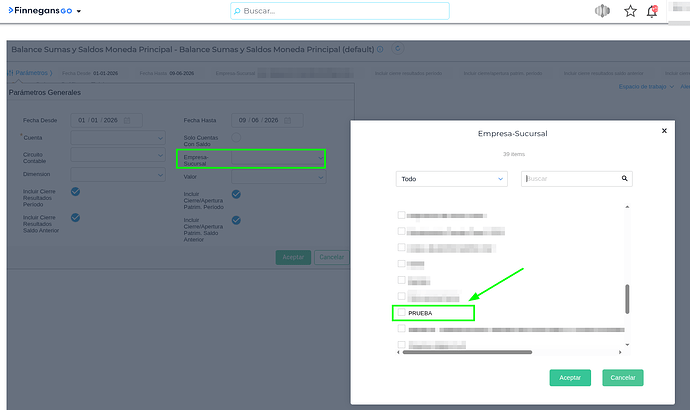Screen dimensions: 690x410
Task: Open the notifications bell icon
Action: 652,11
